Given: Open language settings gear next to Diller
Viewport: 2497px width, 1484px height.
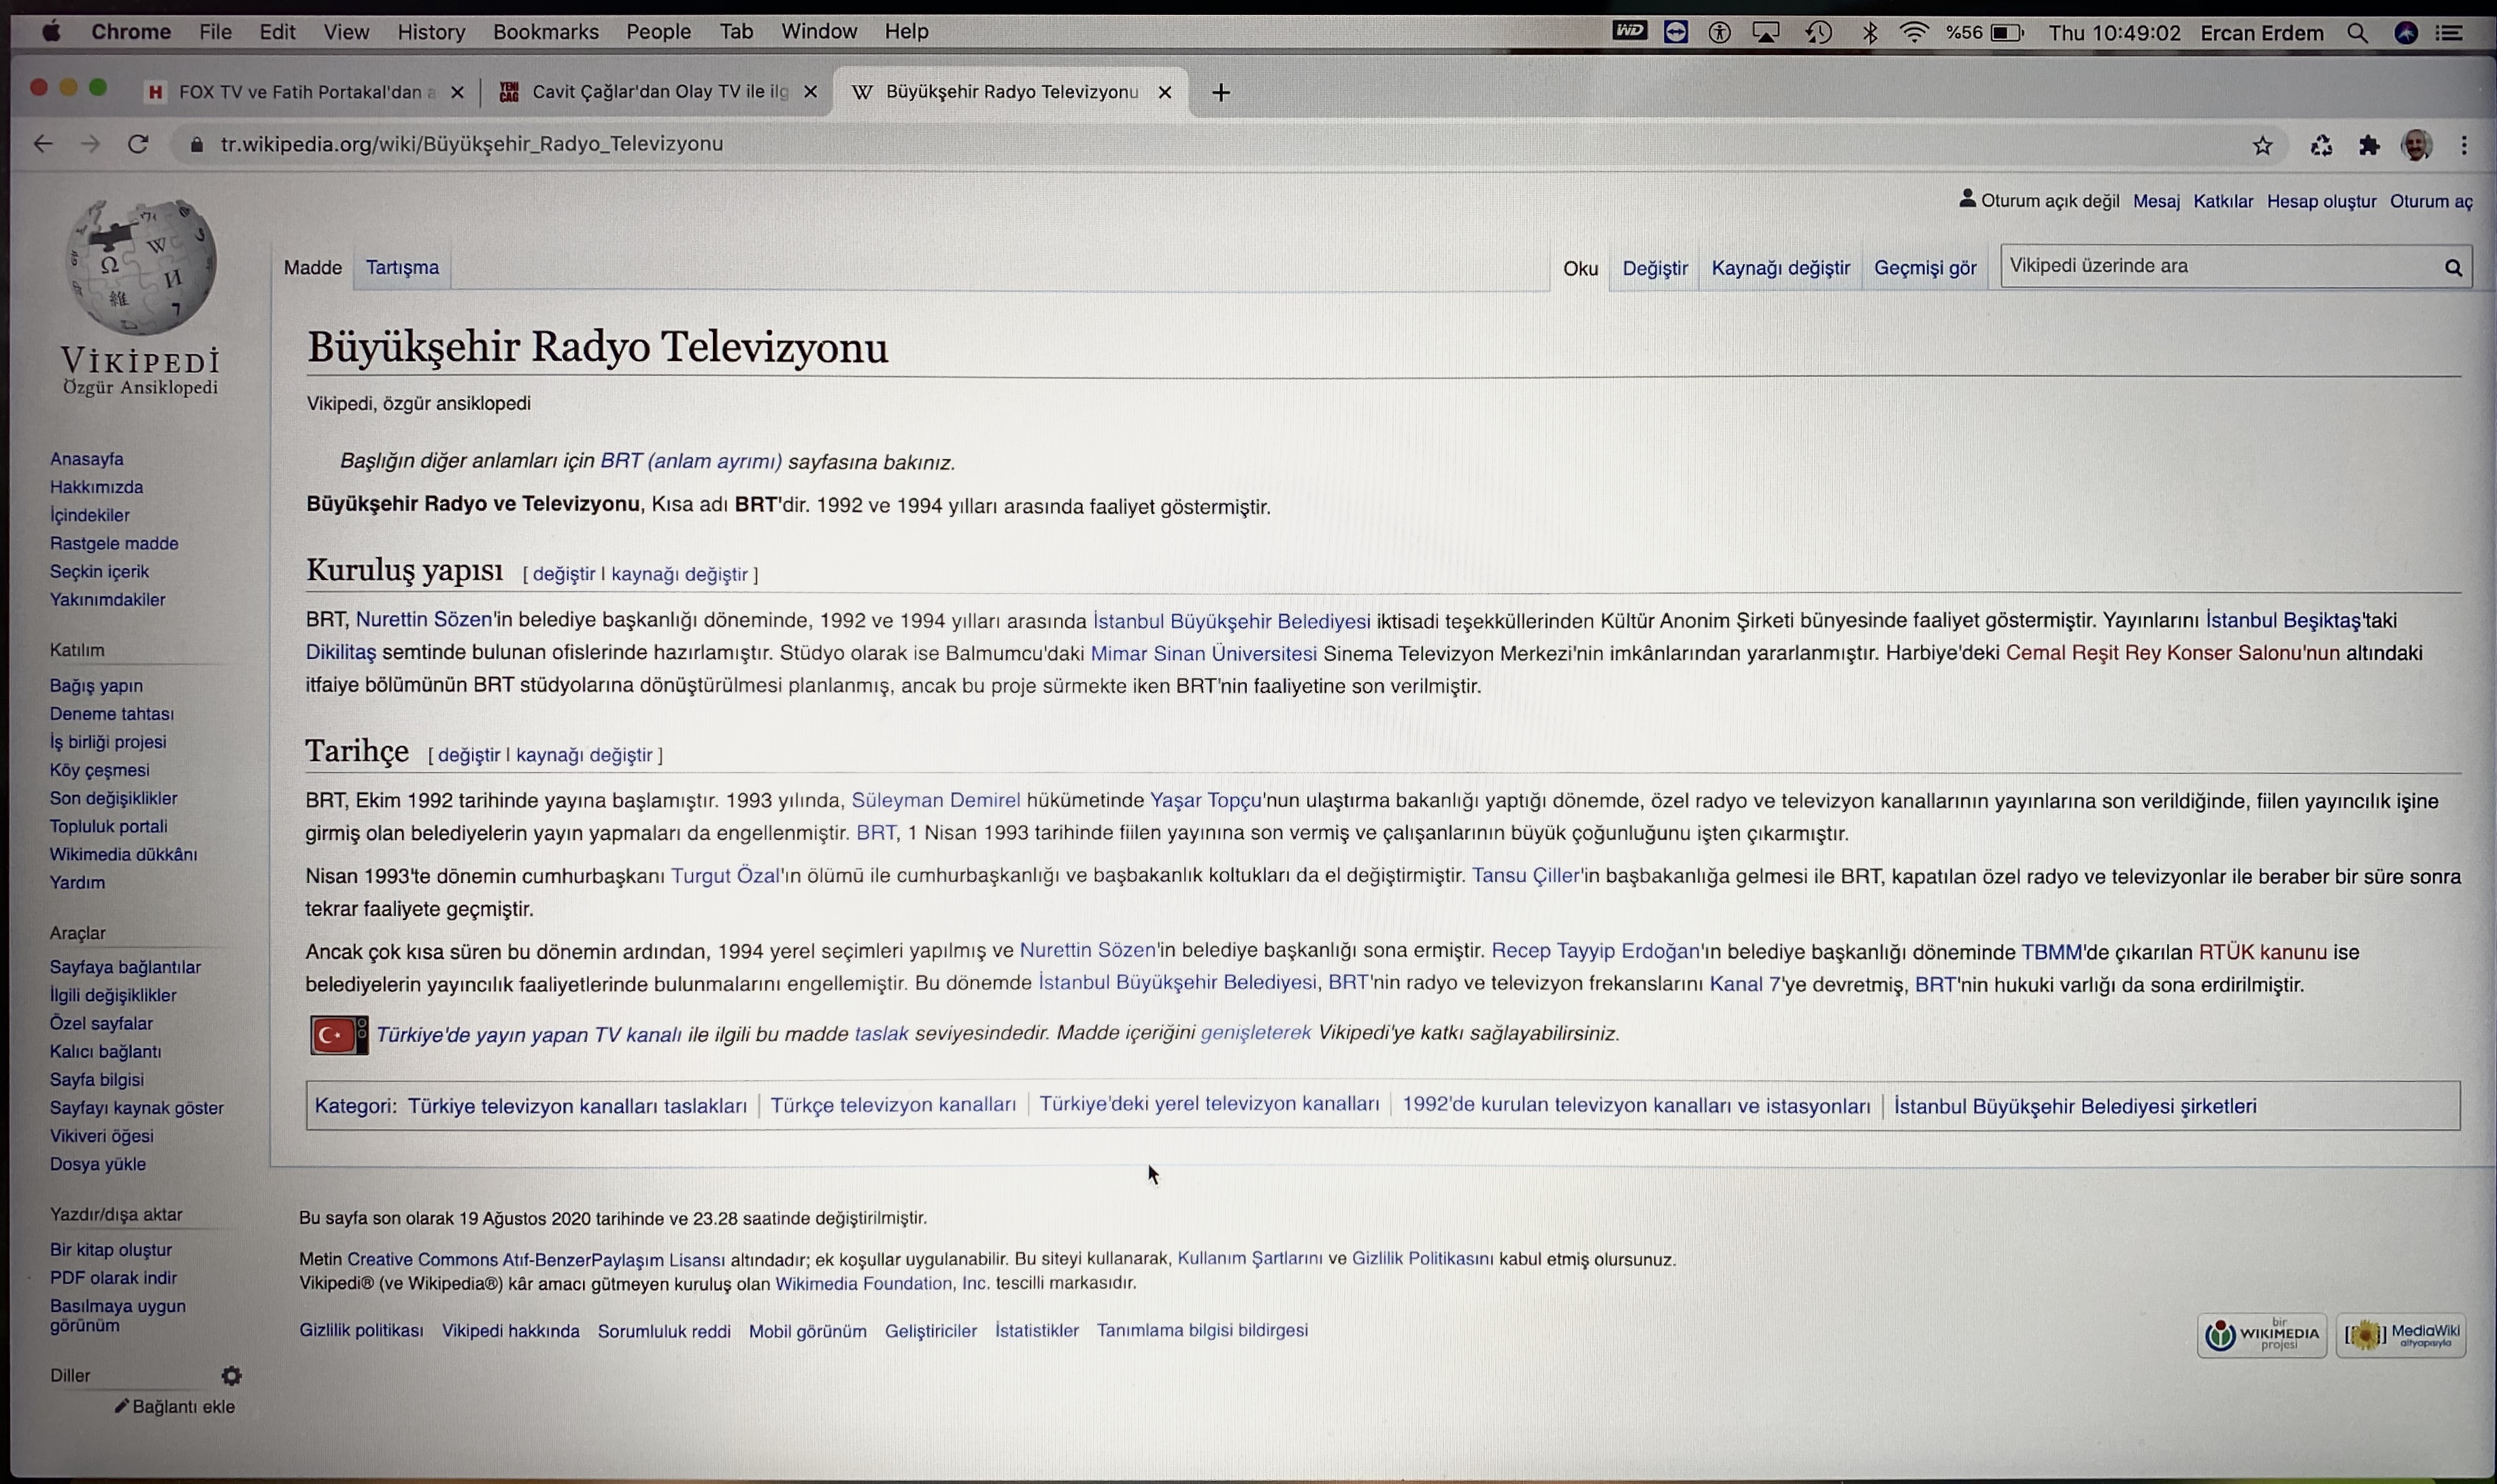Looking at the screenshot, I should pos(231,1376).
